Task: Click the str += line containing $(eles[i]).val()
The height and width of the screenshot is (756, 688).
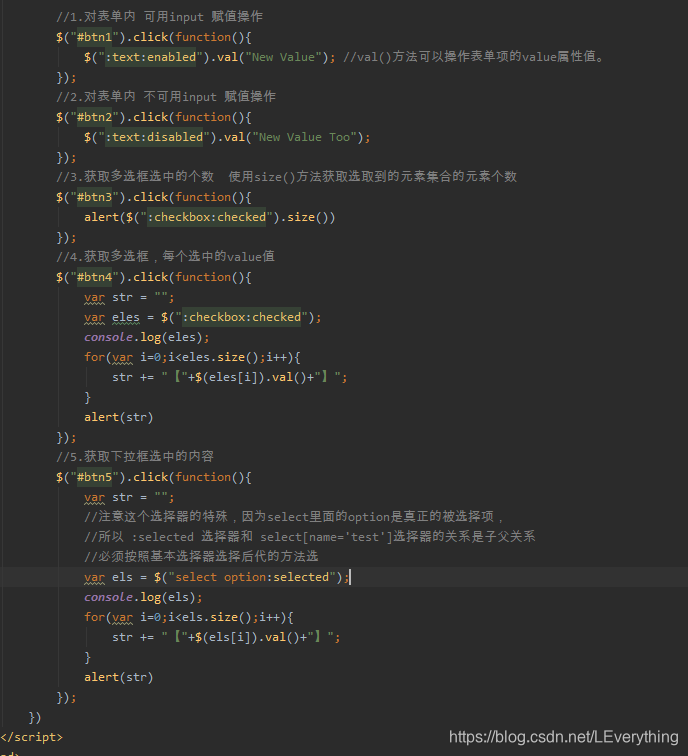Action: (x=229, y=377)
